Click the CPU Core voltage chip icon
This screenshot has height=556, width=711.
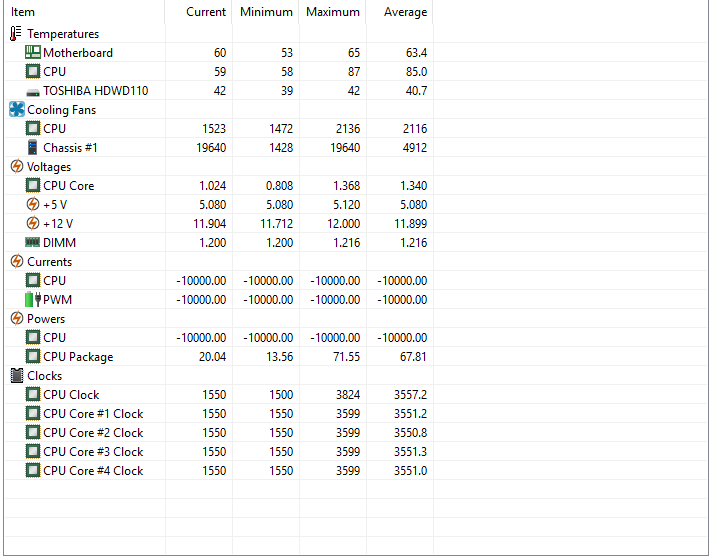click(33, 186)
